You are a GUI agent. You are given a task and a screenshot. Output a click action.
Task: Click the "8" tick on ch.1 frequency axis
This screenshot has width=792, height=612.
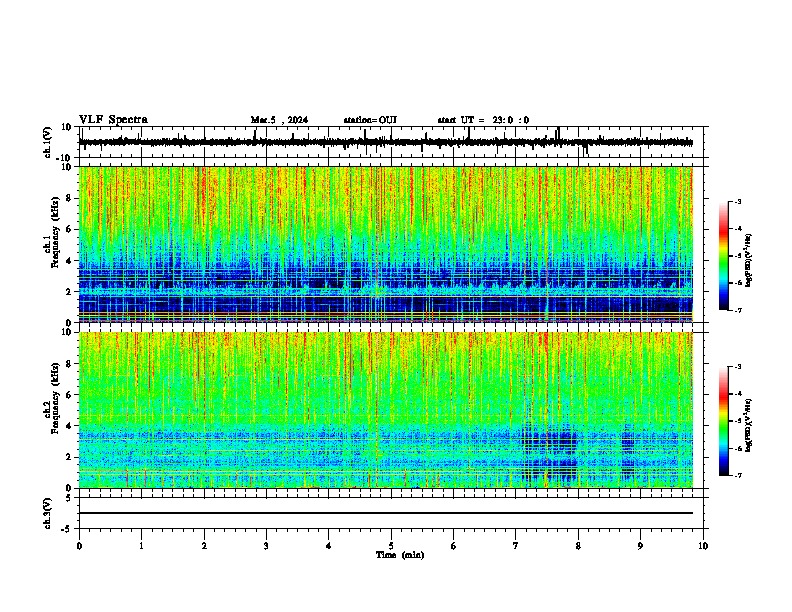pyautogui.click(x=69, y=198)
